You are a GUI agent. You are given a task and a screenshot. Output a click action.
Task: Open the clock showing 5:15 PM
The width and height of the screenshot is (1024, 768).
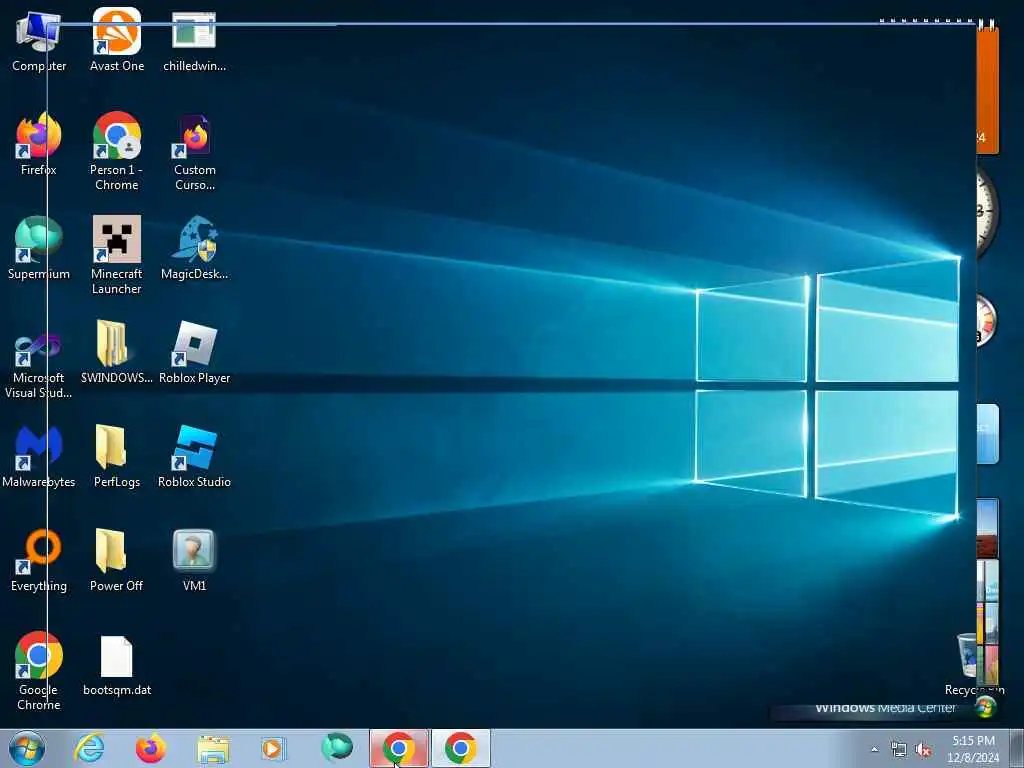(973, 749)
